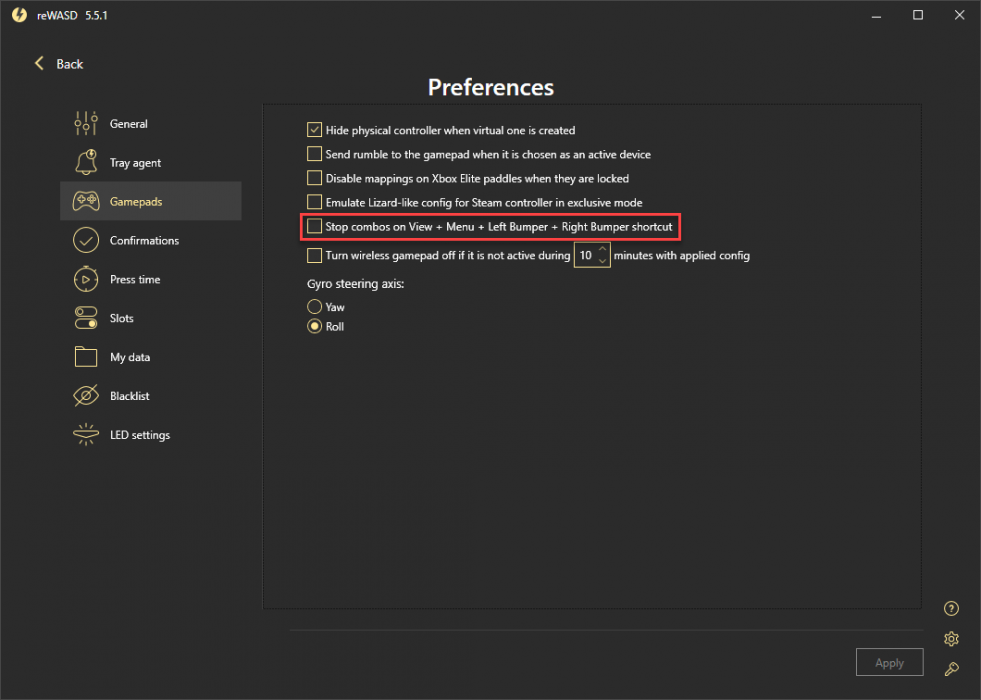Click the Apply button
The height and width of the screenshot is (700, 981).
click(x=889, y=662)
